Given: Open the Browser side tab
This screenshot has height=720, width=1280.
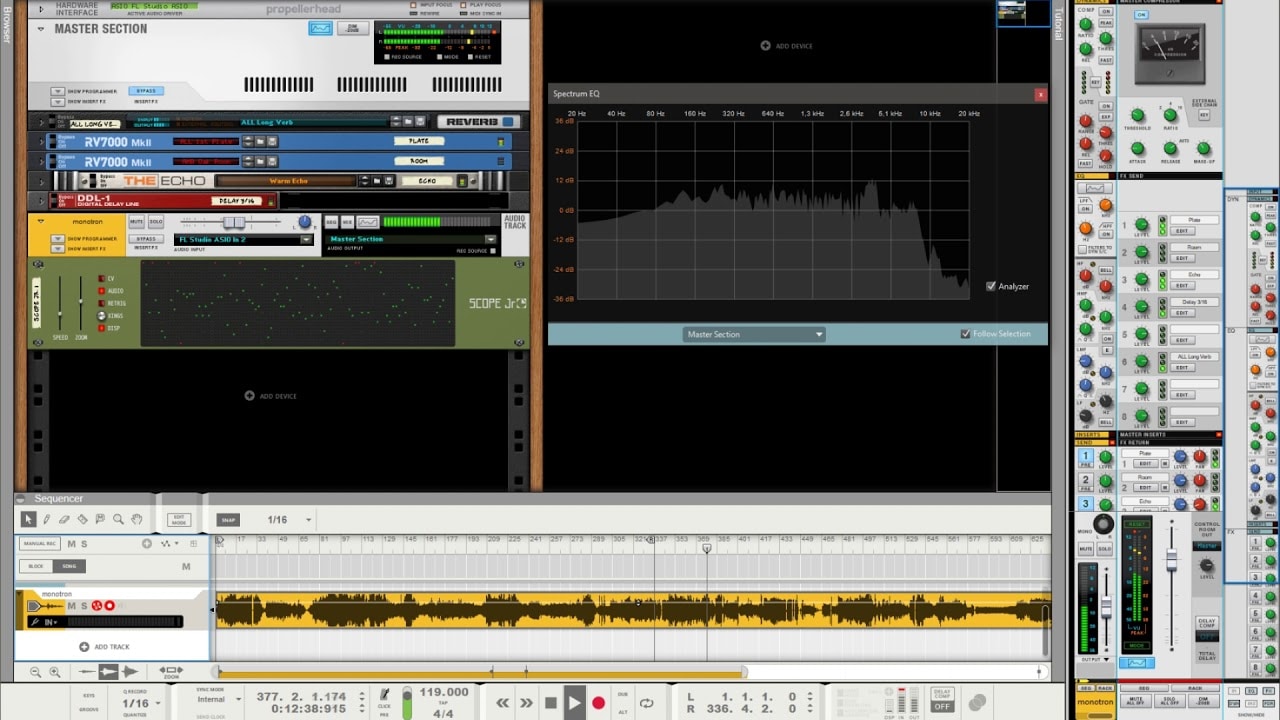Looking at the screenshot, I should tap(6, 24).
